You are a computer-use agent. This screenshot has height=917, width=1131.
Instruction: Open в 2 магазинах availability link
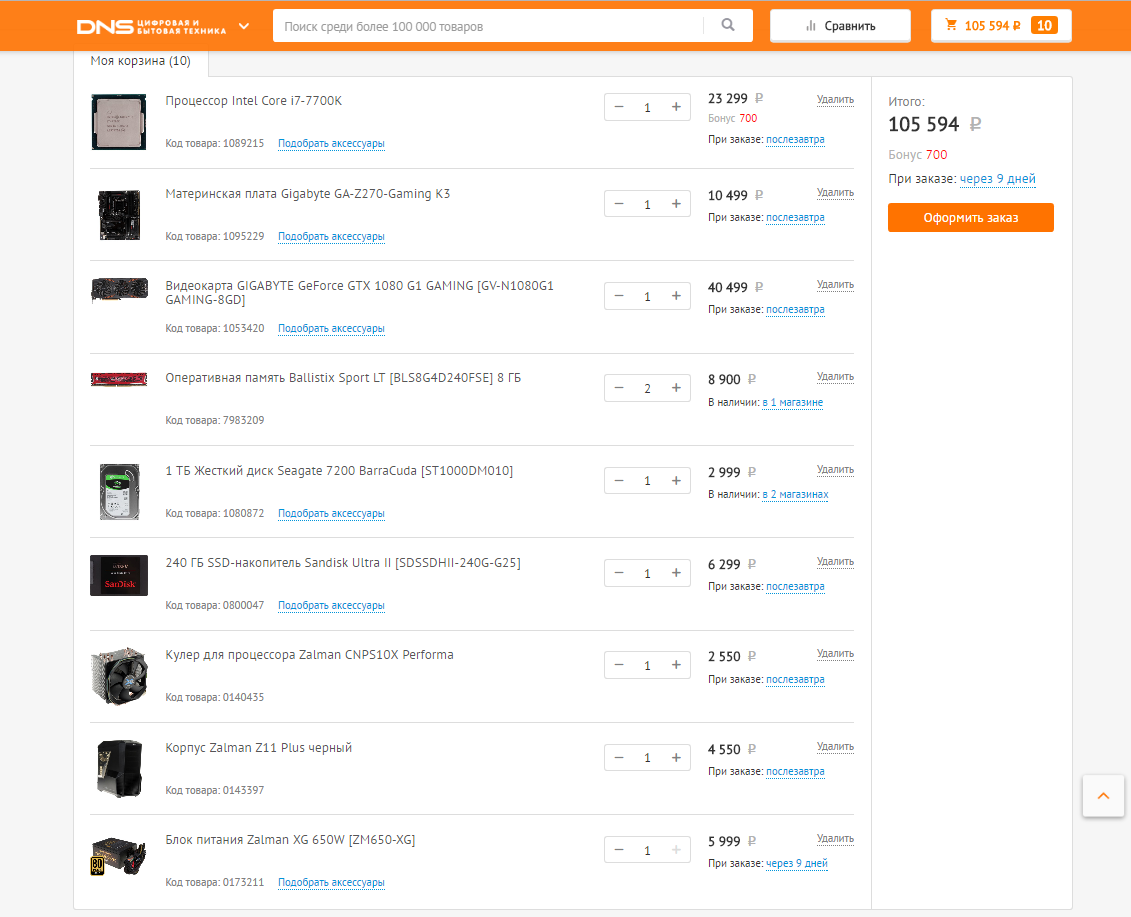click(795, 495)
